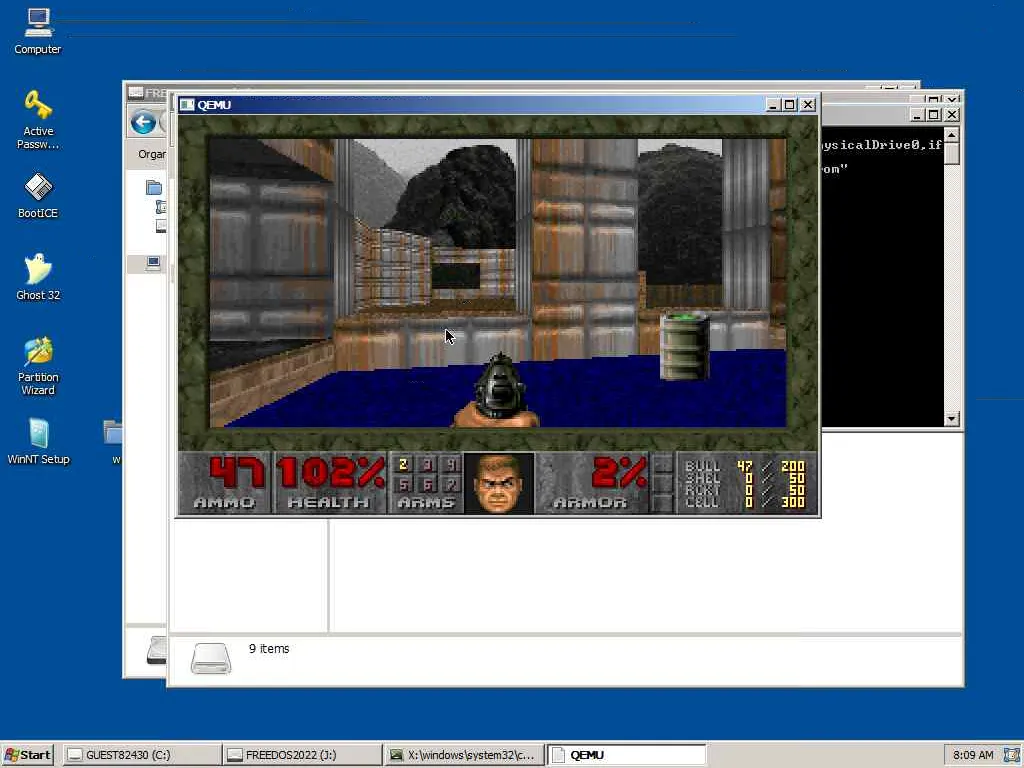The width and height of the screenshot is (1024, 768).
Task: Maximize the console window
Action: 934,115
